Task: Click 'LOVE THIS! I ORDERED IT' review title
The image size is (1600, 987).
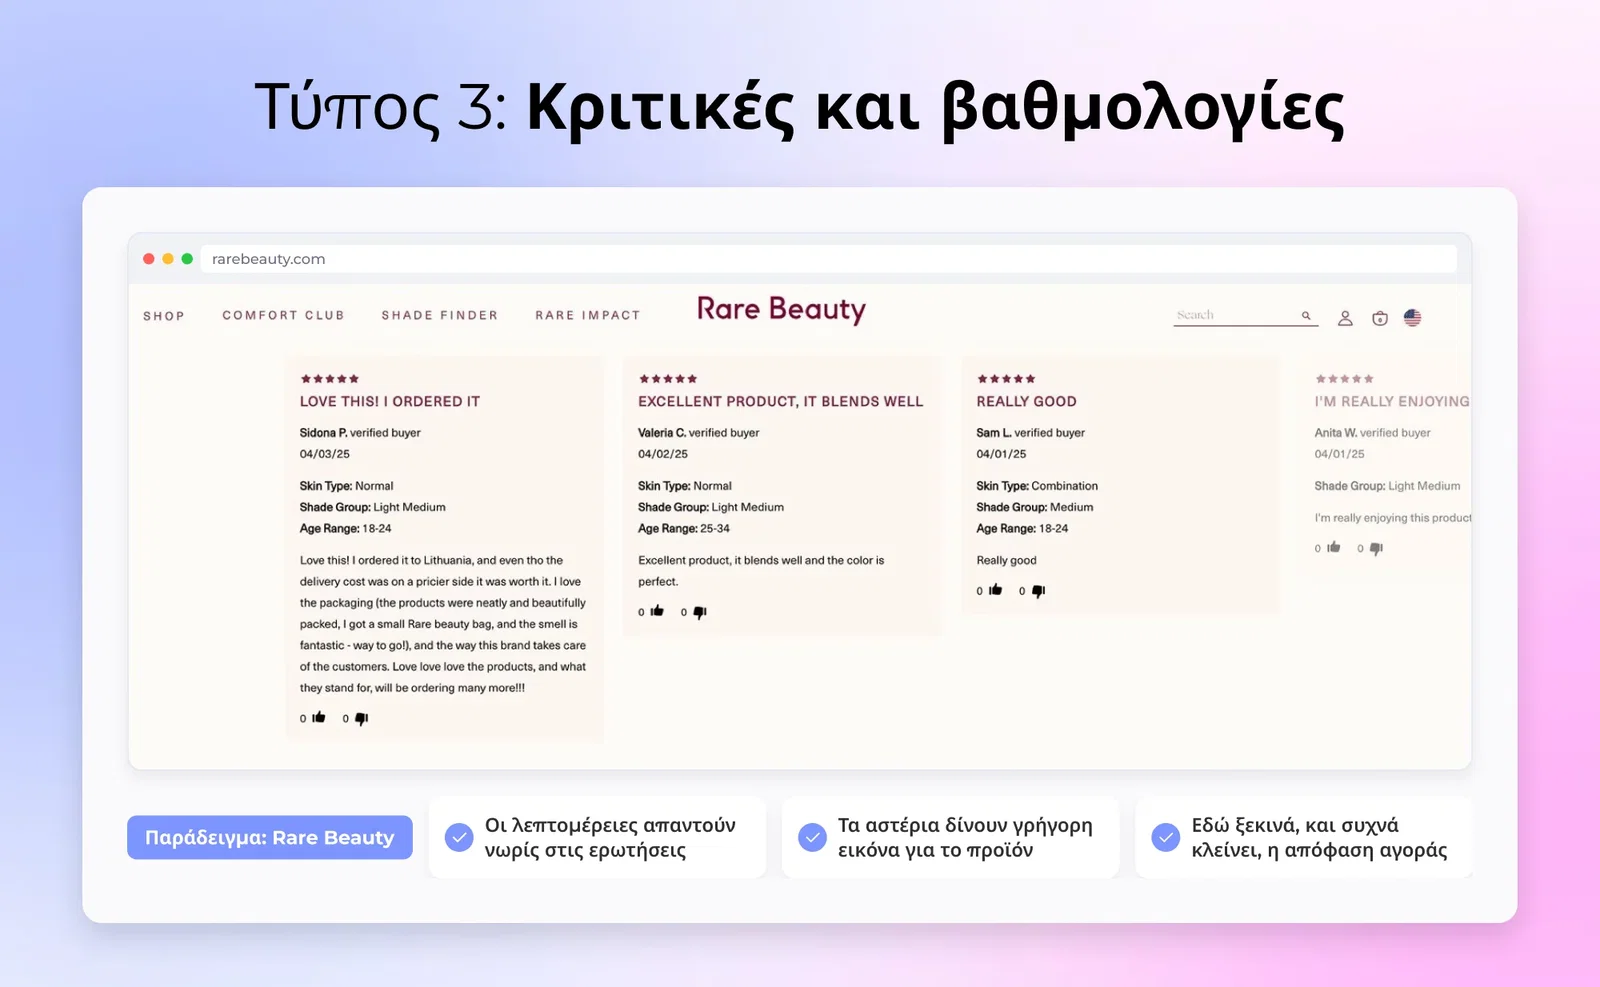Action: tap(390, 401)
